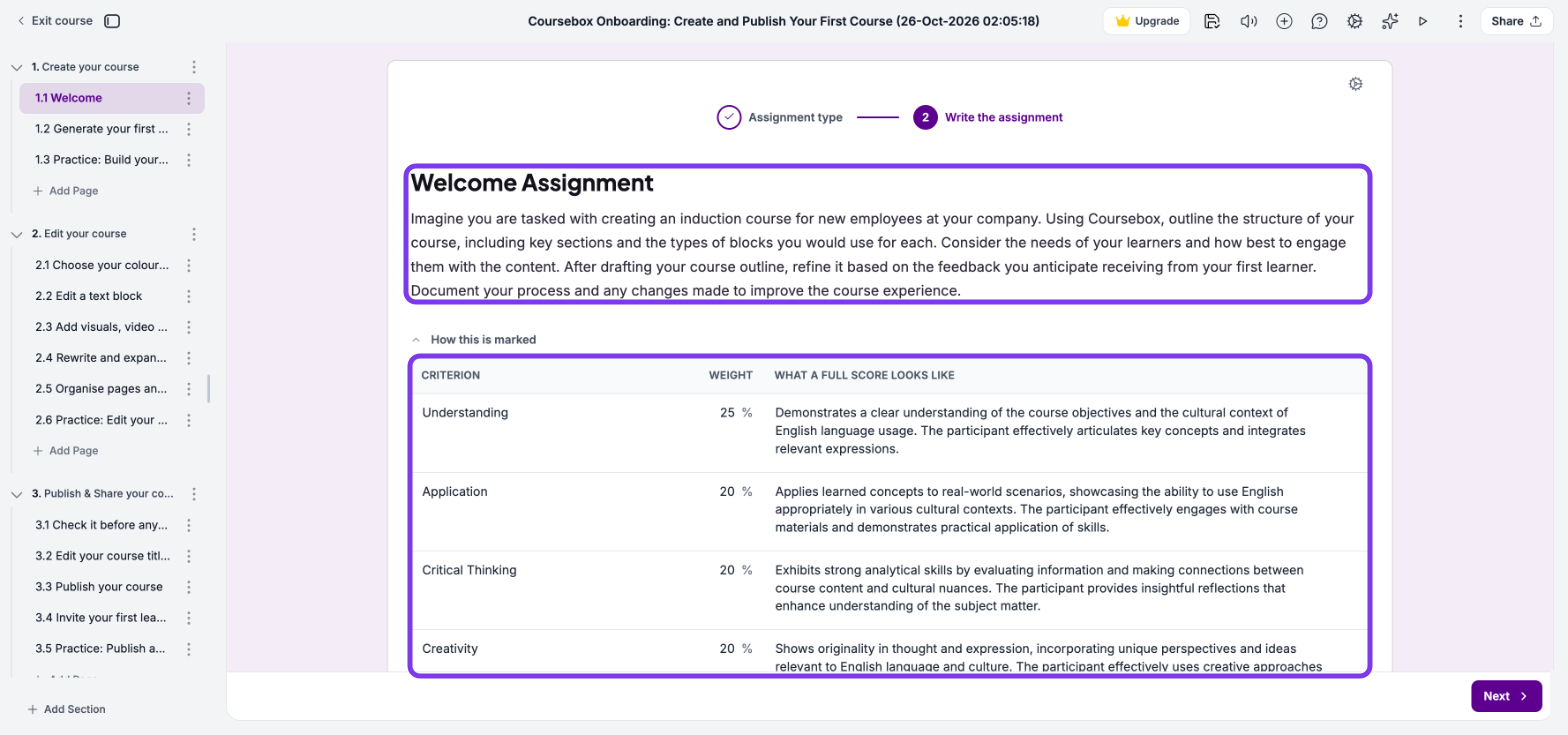Click the Share button
This screenshot has width=1568, height=735.
point(1516,21)
